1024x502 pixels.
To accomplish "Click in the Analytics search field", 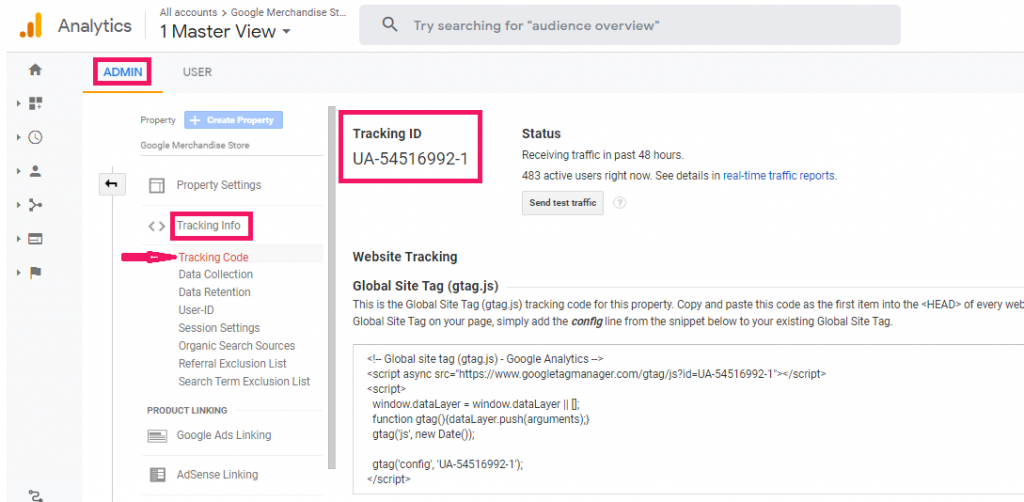I will (x=630, y=25).
